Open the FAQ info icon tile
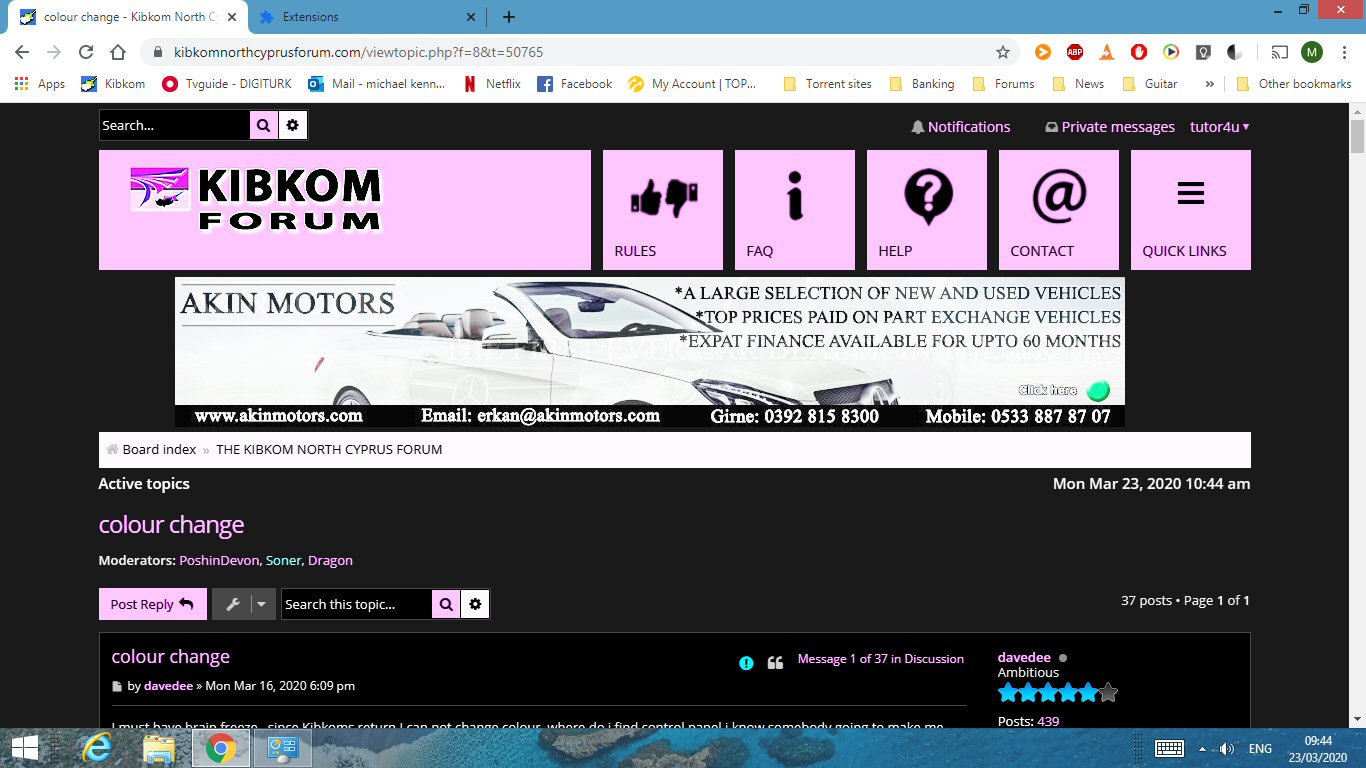Image resolution: width=1366 pixels, height=768 pixels. coord(795,210)
